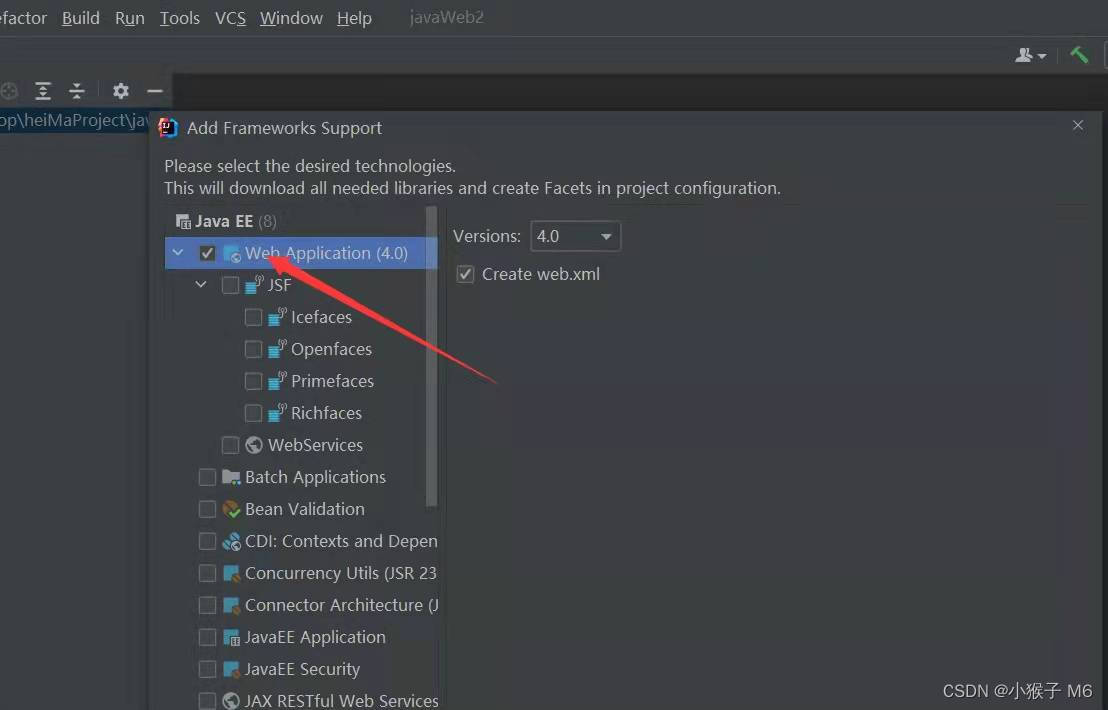Select the Web Application (4.0) row label
1108x710 pixels.
click(326, 253)
